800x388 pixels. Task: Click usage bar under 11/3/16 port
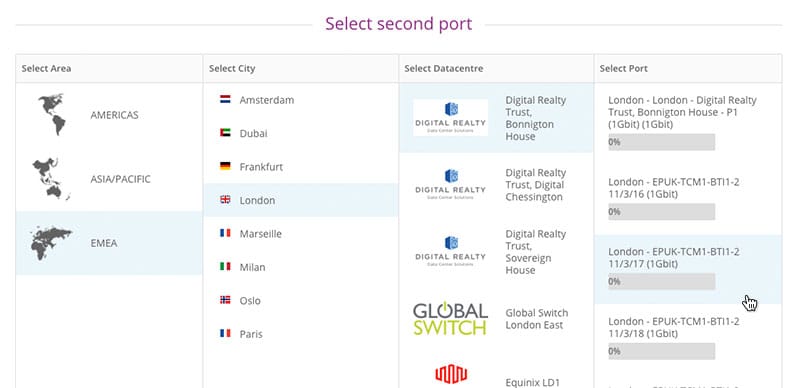661,211
